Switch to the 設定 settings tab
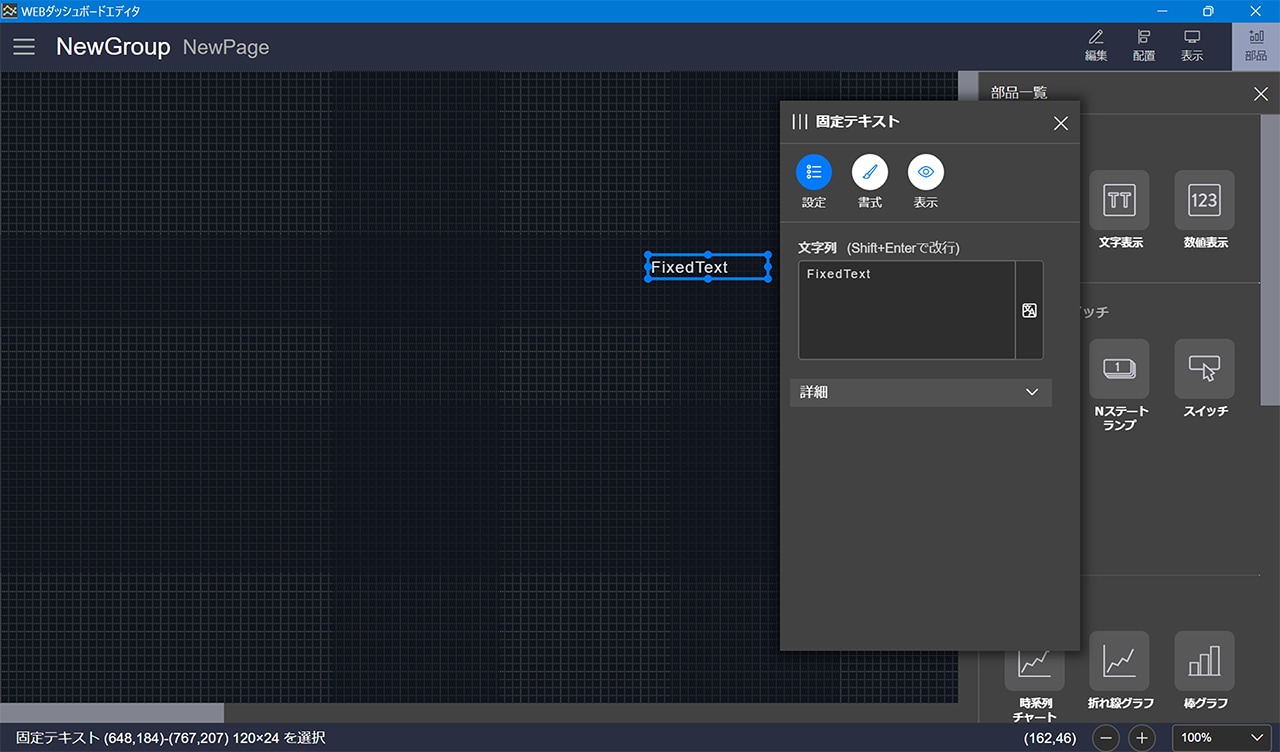 click(814, 173)
